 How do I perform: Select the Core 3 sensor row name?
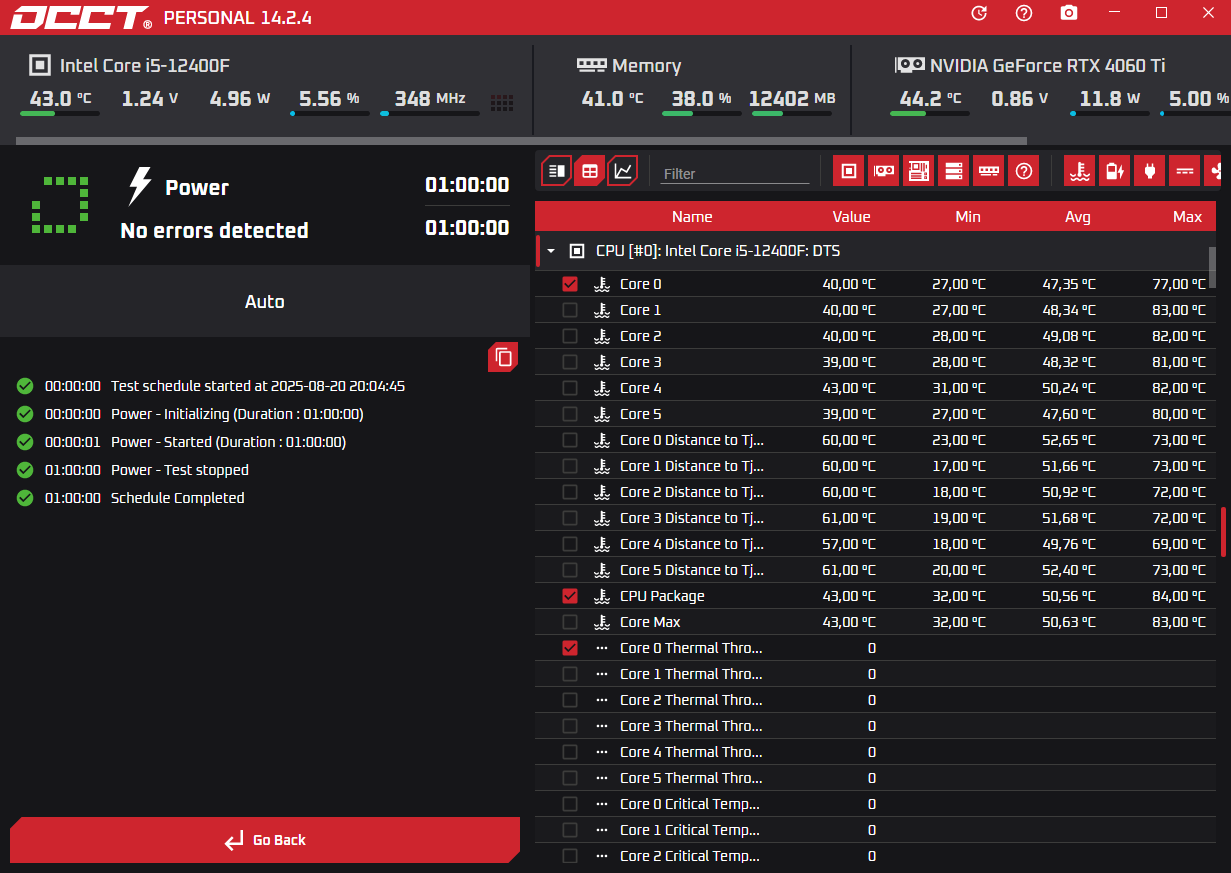pyautogui.click(x=641, y=362)
